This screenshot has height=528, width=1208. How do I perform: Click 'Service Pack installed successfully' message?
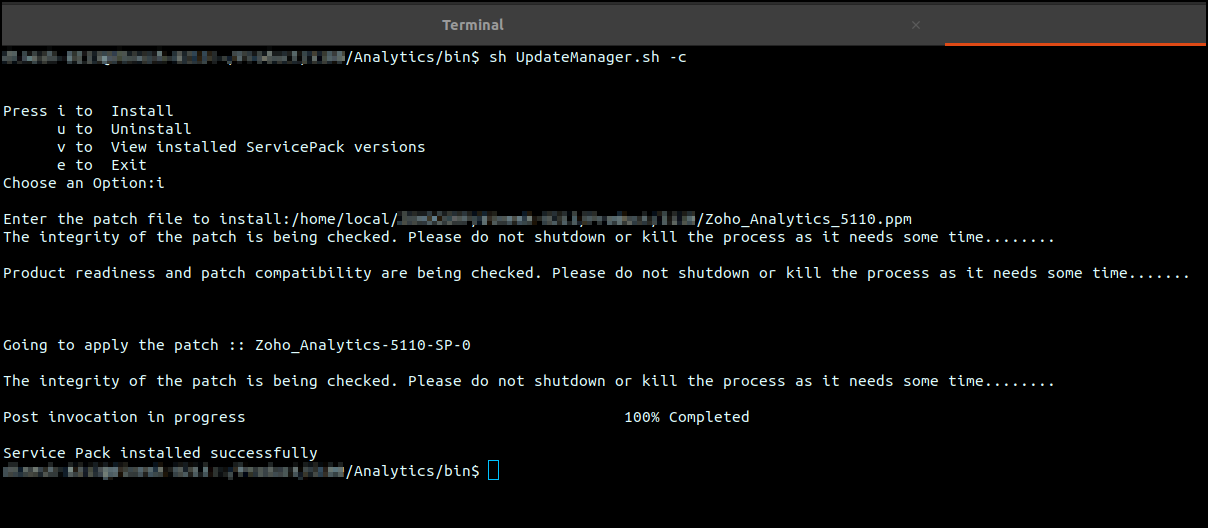point(160,453)
